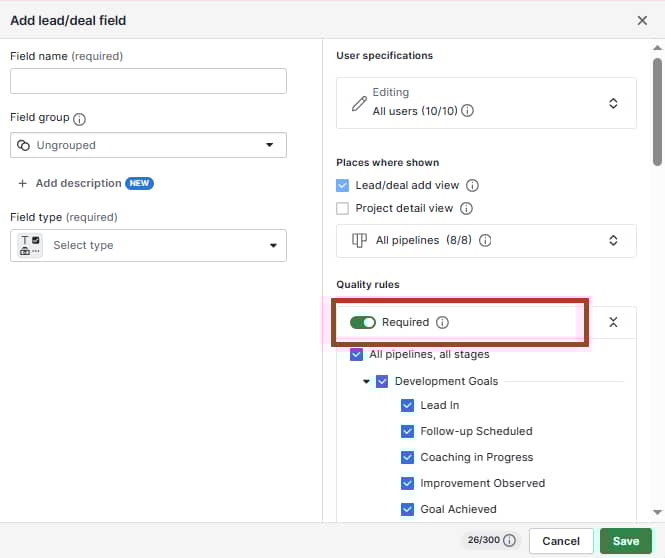Click the vertical scrollbar thumb
The height and width of the screenshot is (558, 665).
point(657,112)
